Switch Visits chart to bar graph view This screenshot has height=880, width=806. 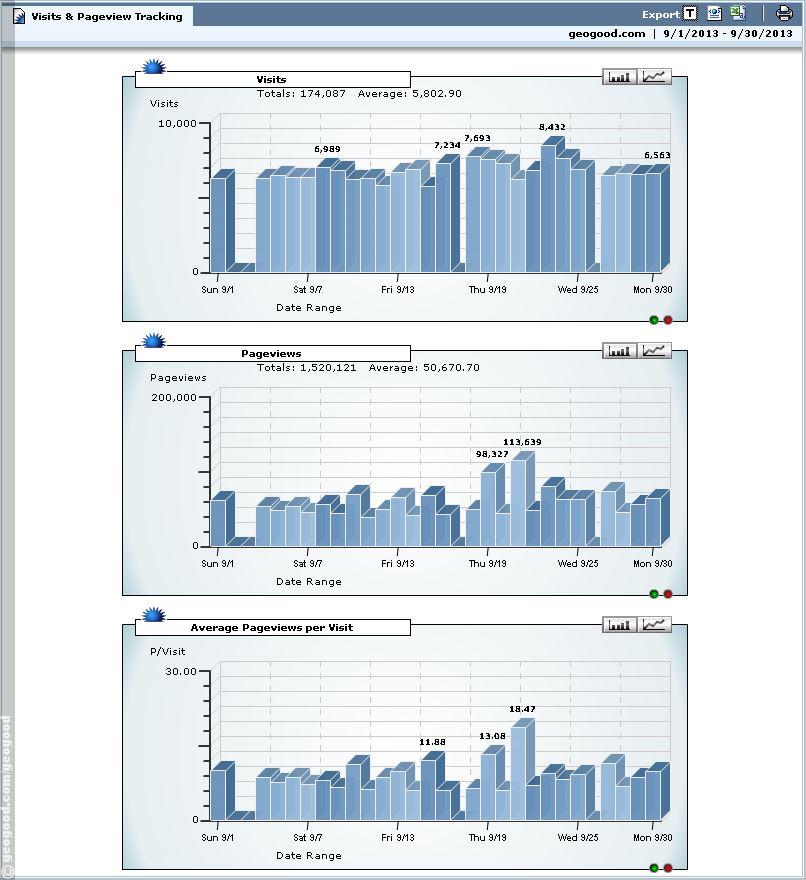[620, 76]
